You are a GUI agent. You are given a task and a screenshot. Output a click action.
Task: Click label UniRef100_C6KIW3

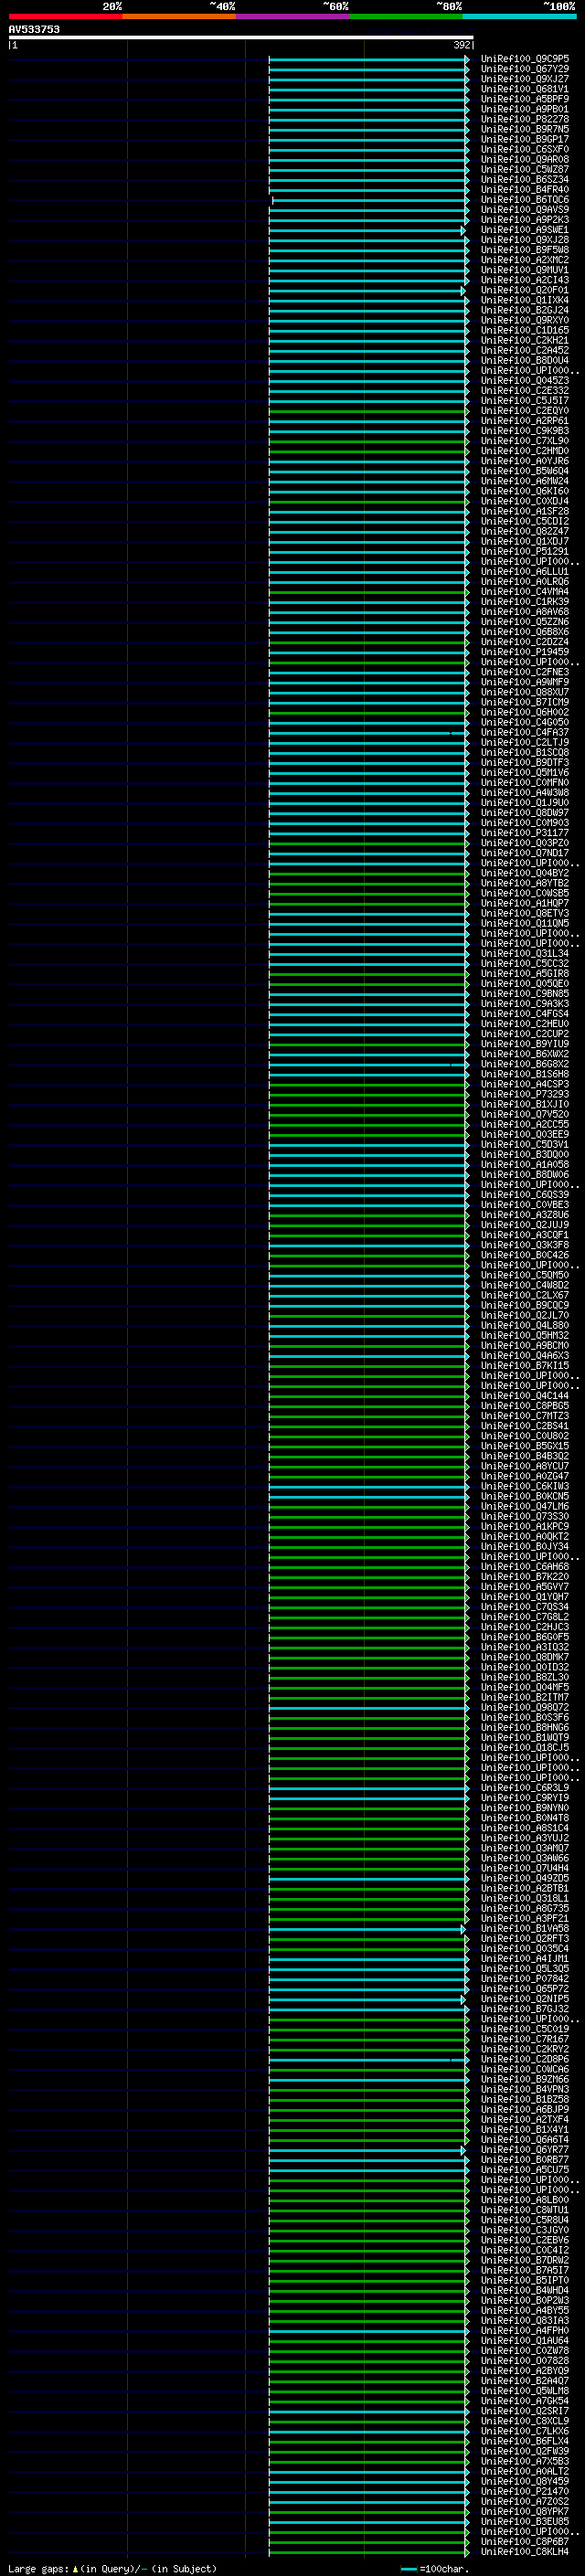(x=525, y=1486)
